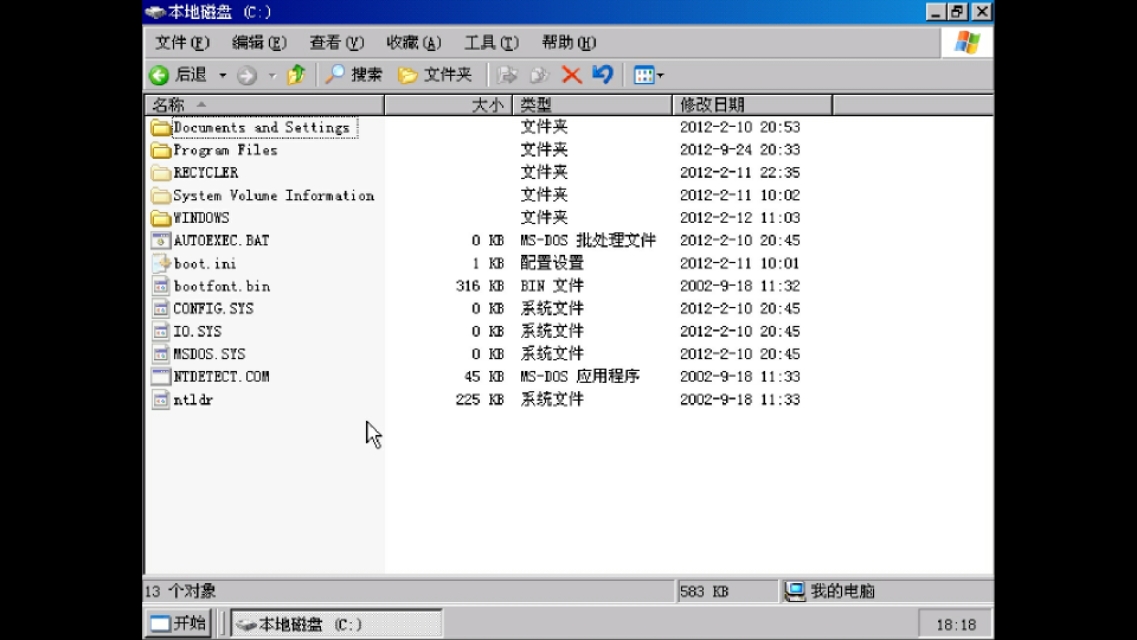Click the Move To toolbar icon
This screenshot has width=1137, height=640.
pos(508,74)
